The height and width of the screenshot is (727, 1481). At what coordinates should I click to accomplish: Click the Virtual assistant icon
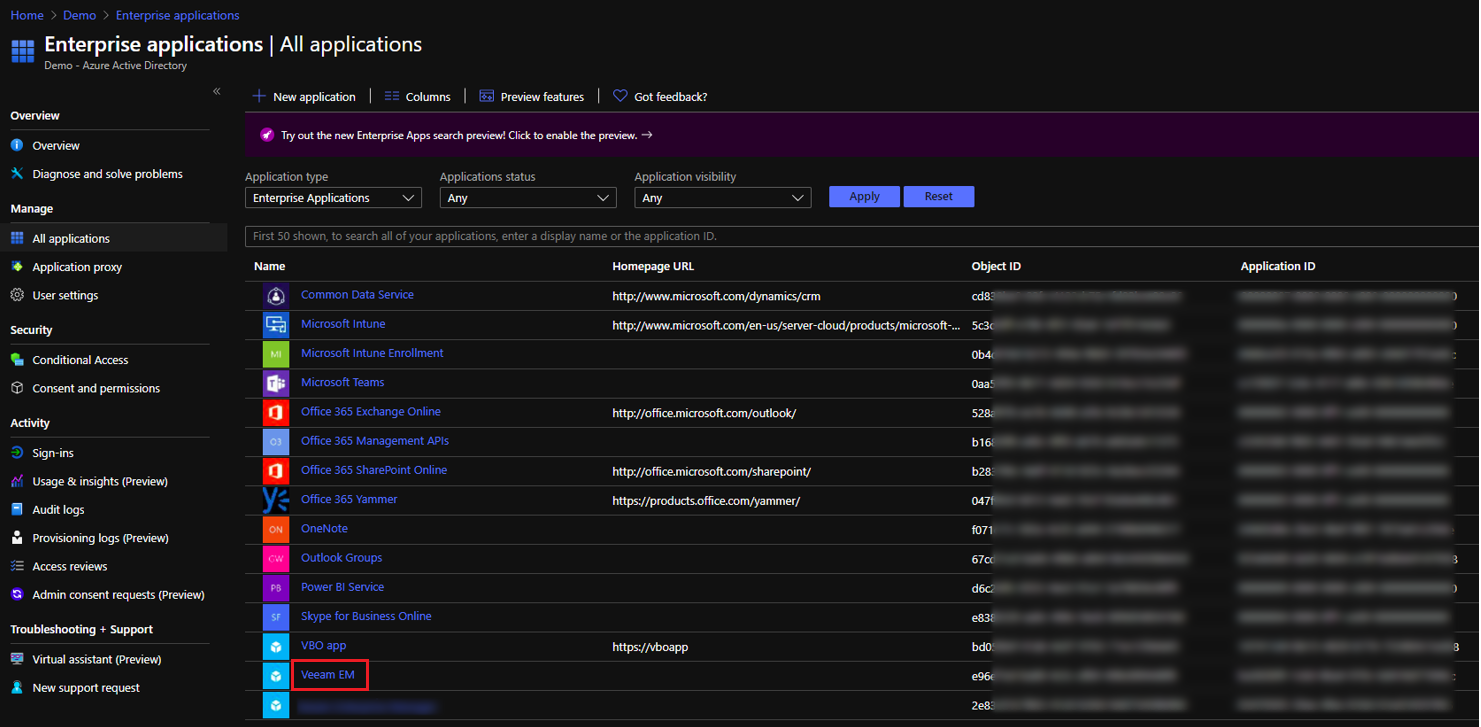point(17,659)
